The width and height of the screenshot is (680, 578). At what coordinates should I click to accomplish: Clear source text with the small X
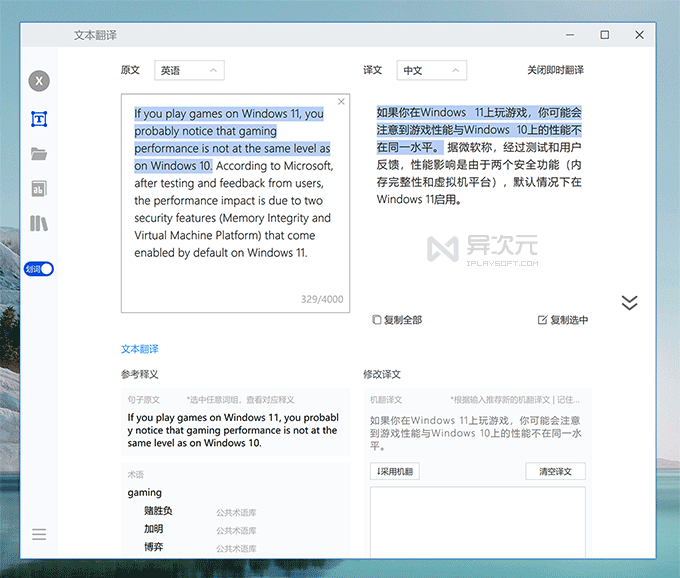tap(341, 101)
